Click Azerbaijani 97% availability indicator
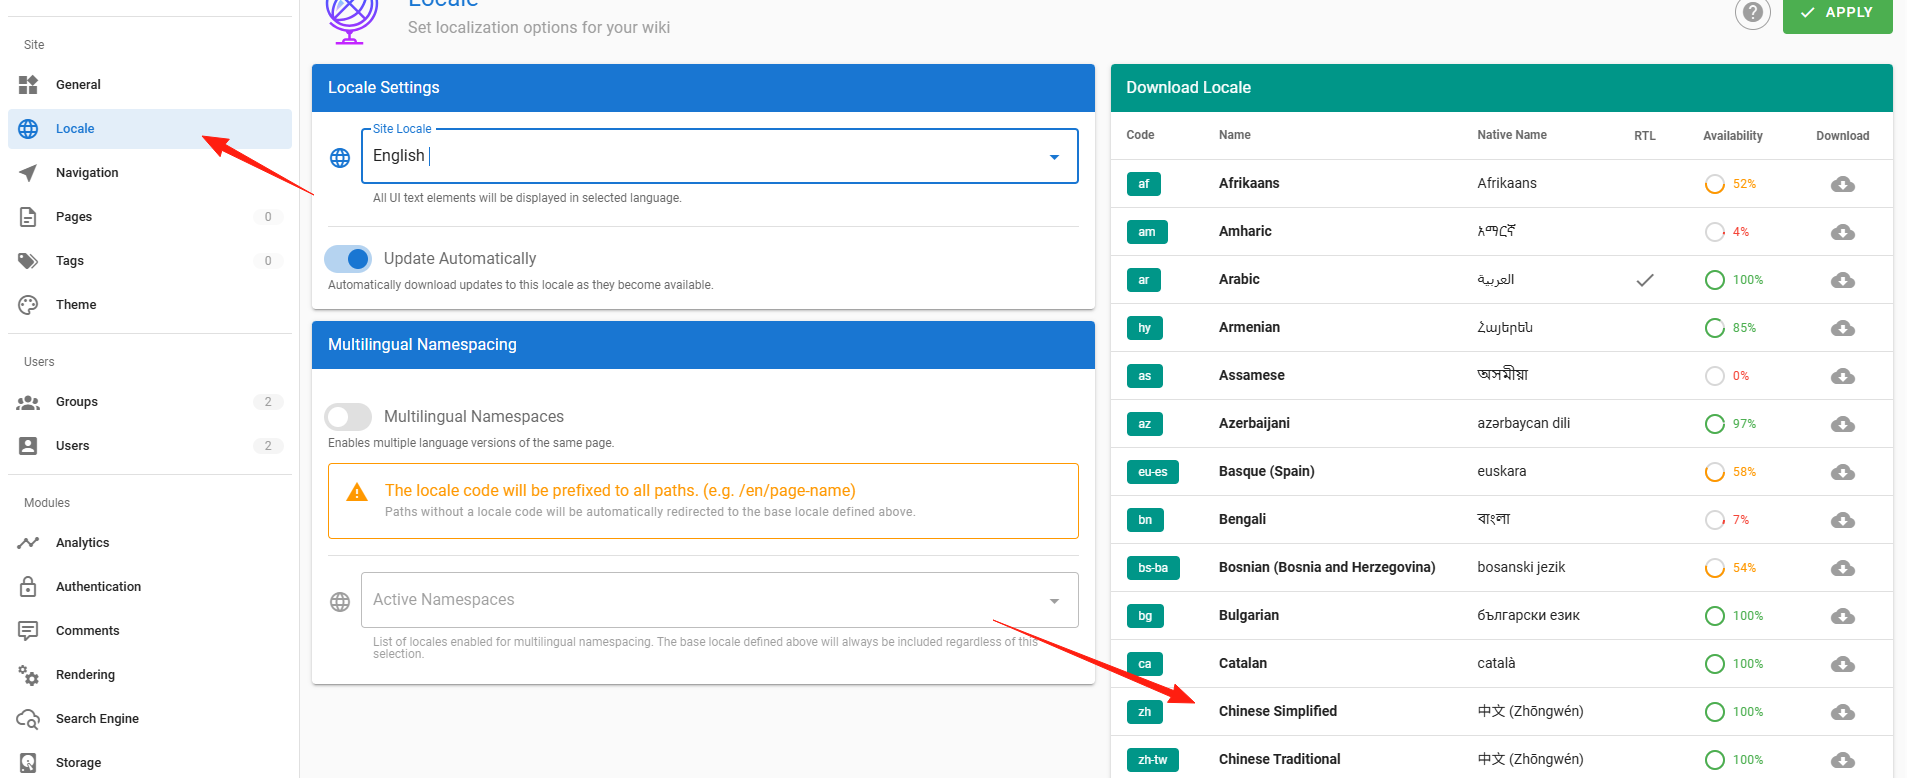Image resolution: width=1907 pixels, height=778 pixels. (x=1731, y=424)
